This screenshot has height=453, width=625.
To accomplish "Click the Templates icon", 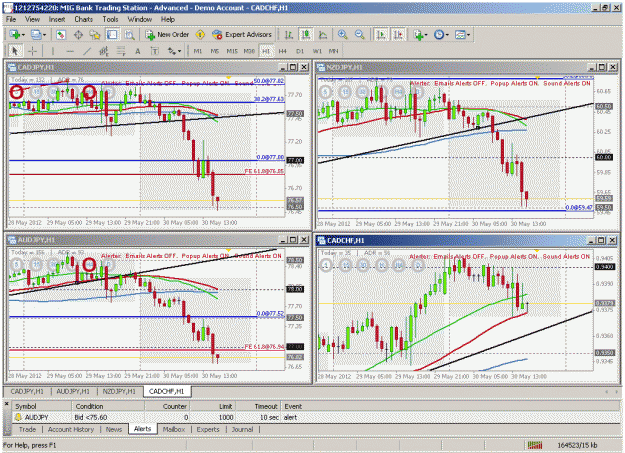I will coord(460,35).
